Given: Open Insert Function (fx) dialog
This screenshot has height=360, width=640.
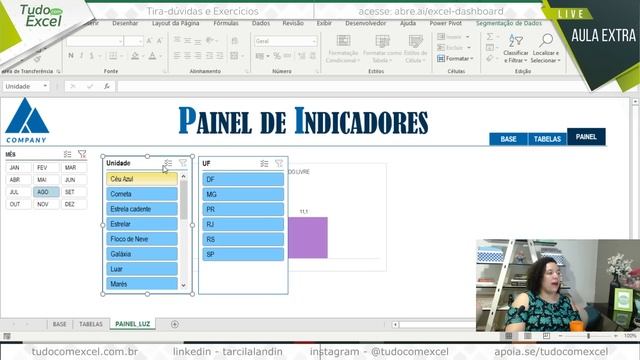Looking at the screenshot, I should tap(107, 86).
